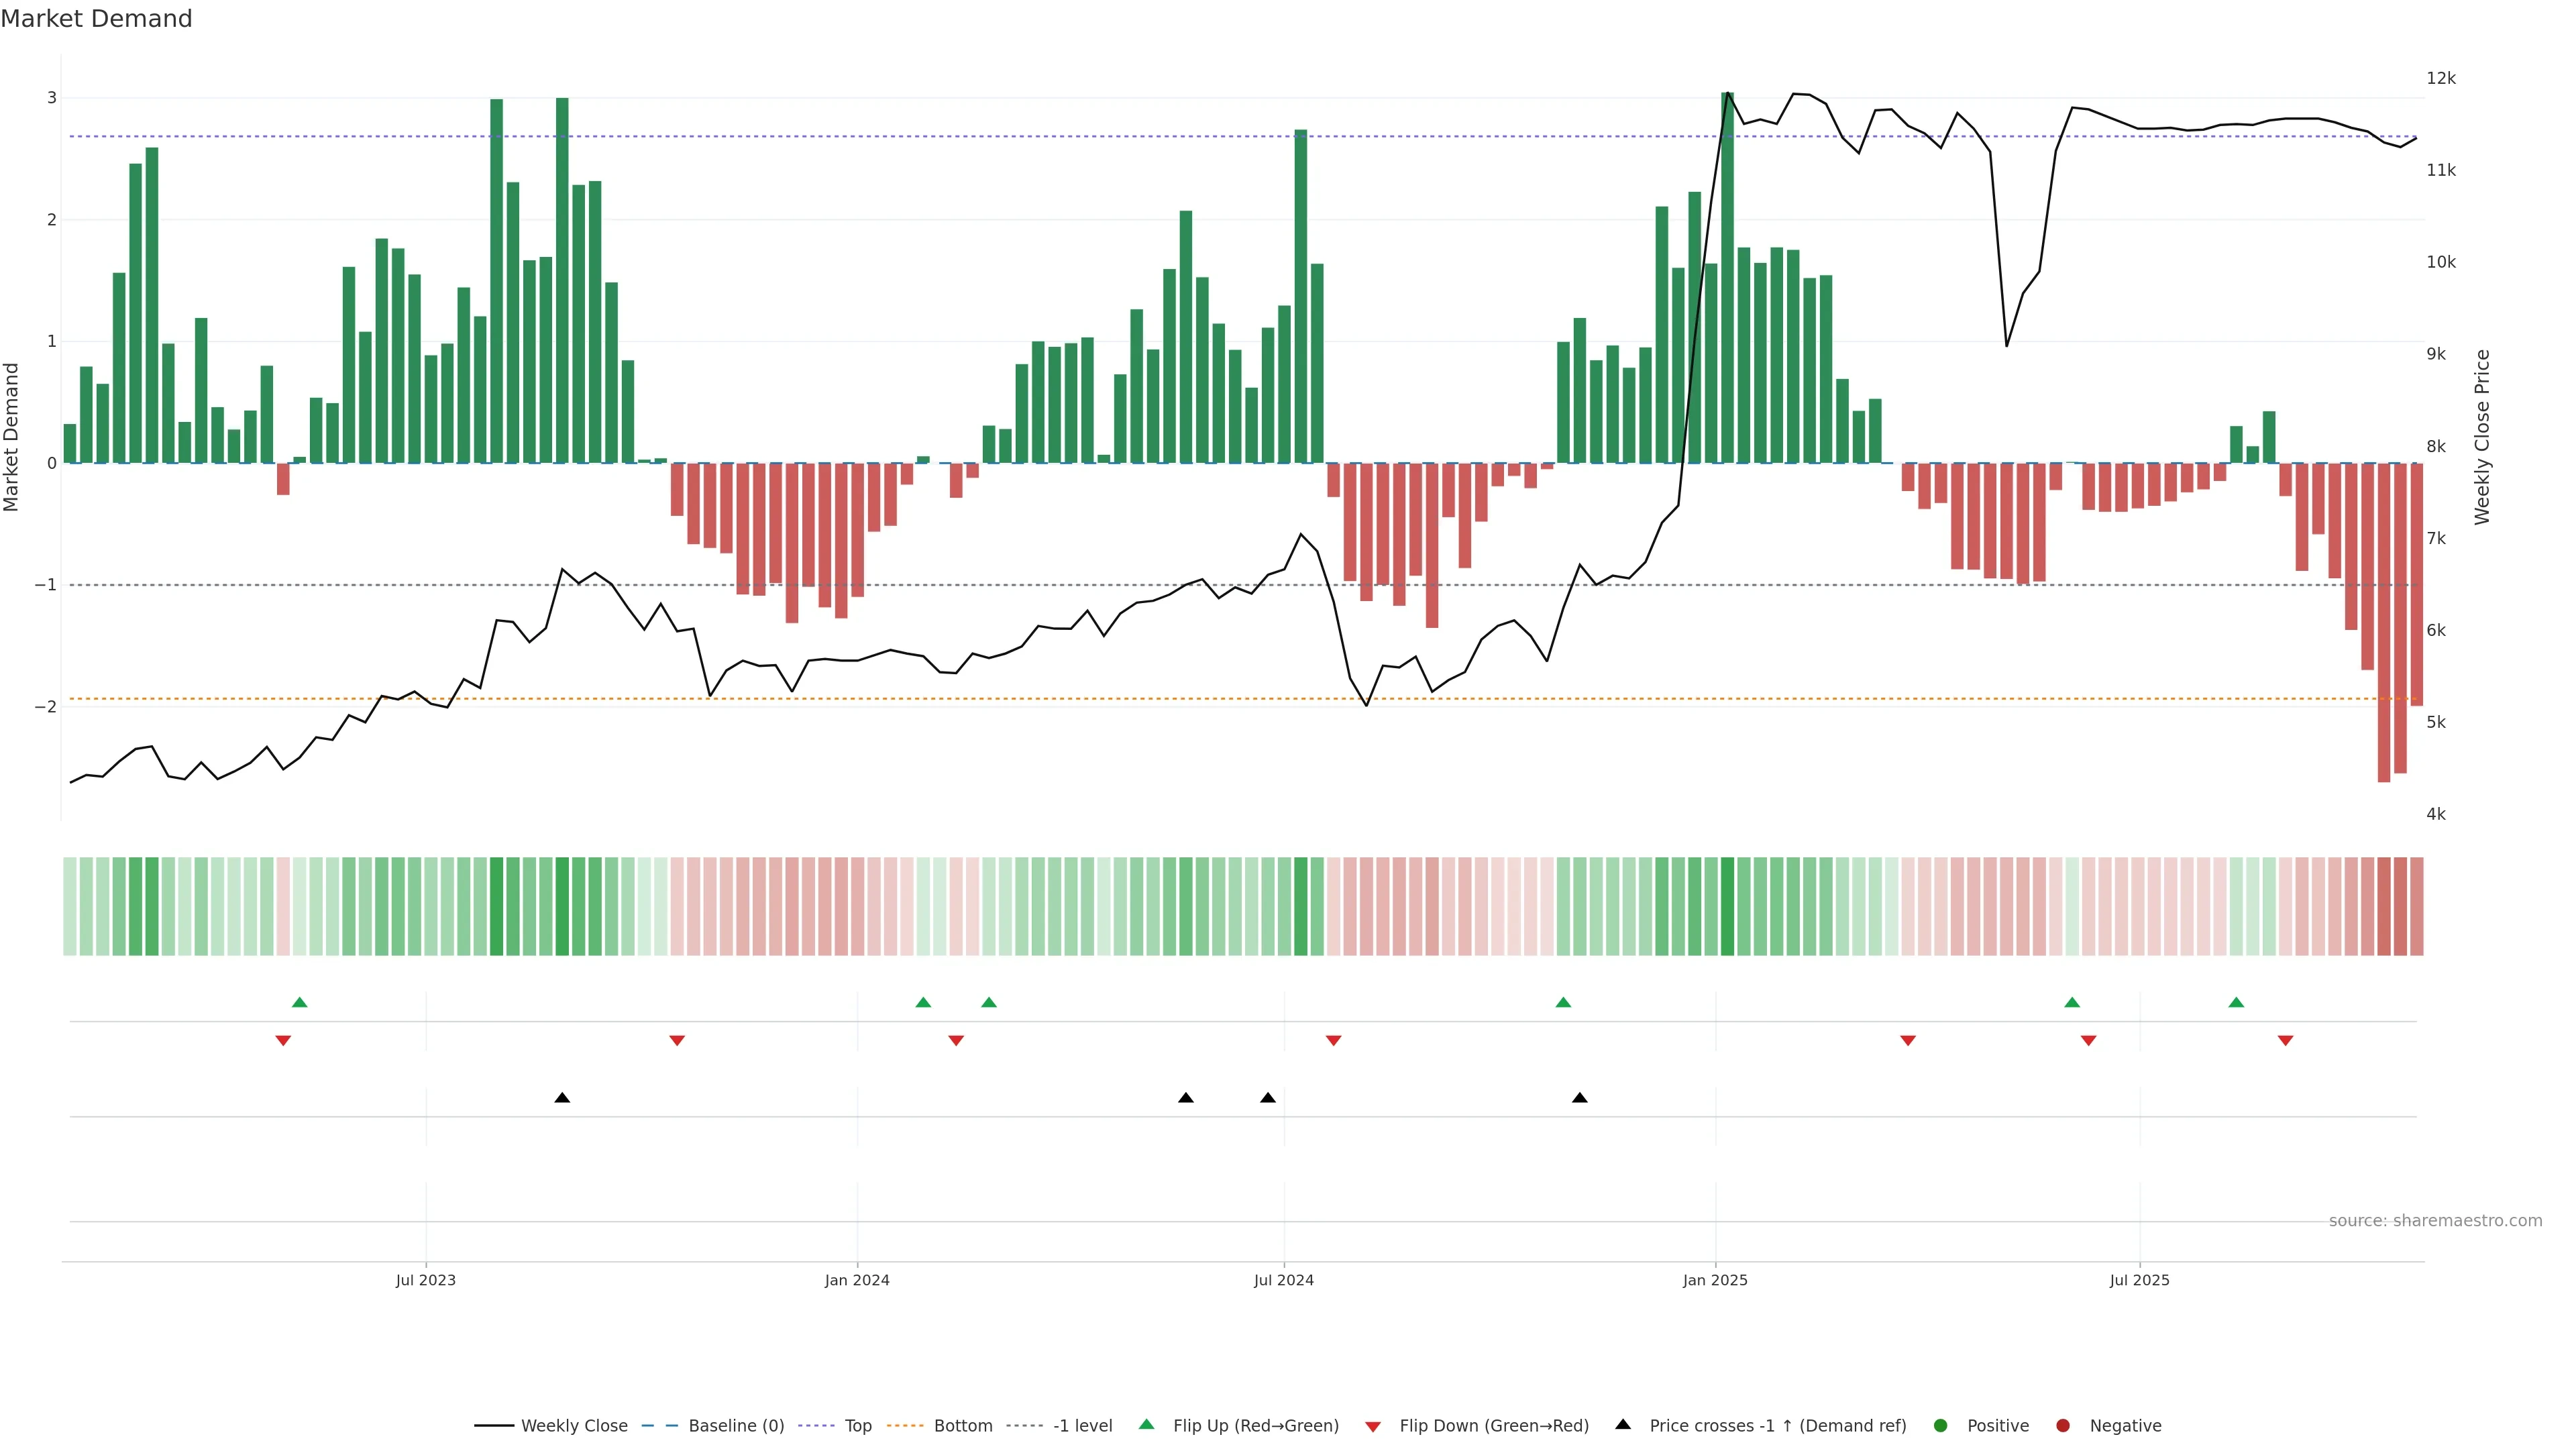Click the black triangle marker before Jan 2025
The image size is (2576, 1449).
pos(1580,1098)
